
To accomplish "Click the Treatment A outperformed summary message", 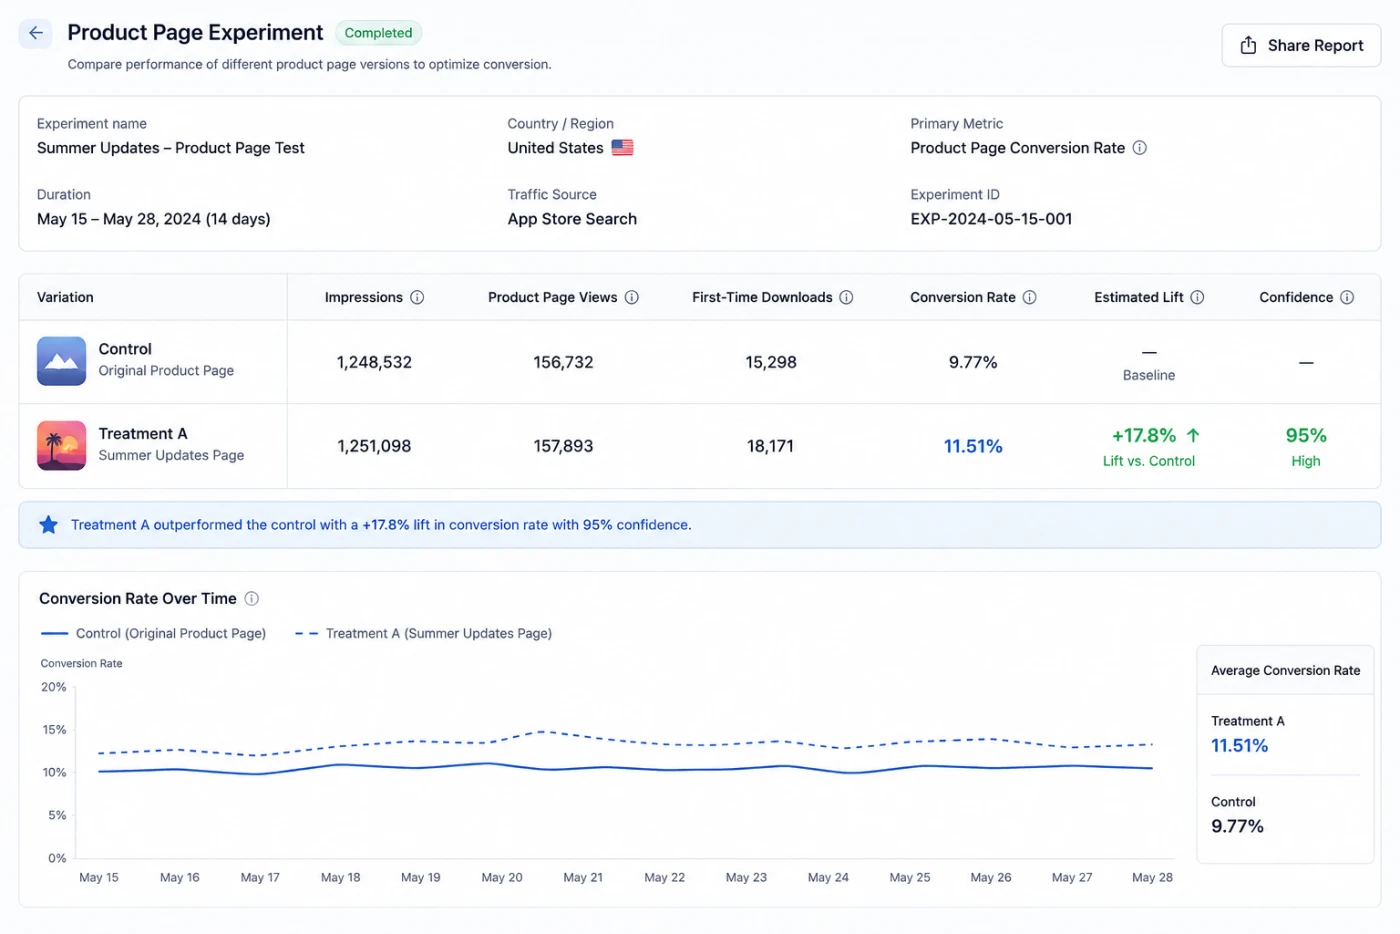I will (x=381, y=525).
